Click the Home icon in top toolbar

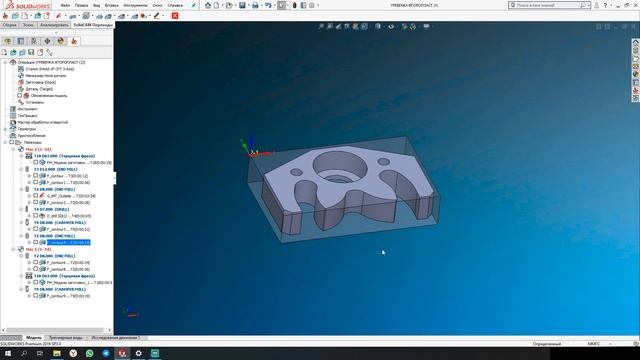point(208,5)
